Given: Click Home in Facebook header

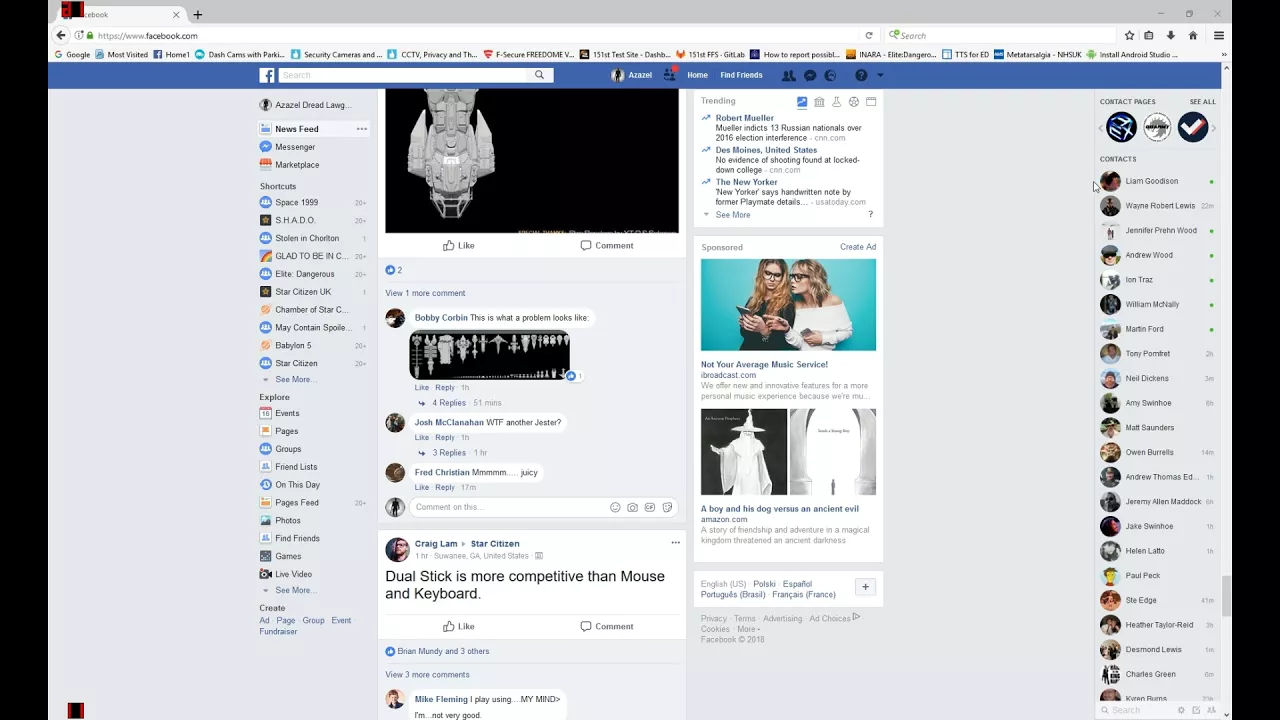Looking at the screenshot, I should (x=697, y=75).
